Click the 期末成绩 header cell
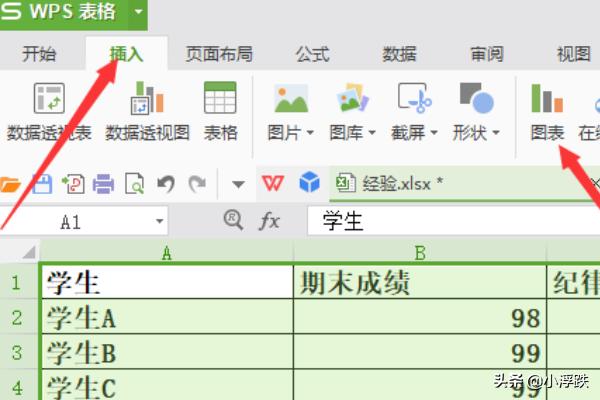600x400 pixels. point(420,282)
